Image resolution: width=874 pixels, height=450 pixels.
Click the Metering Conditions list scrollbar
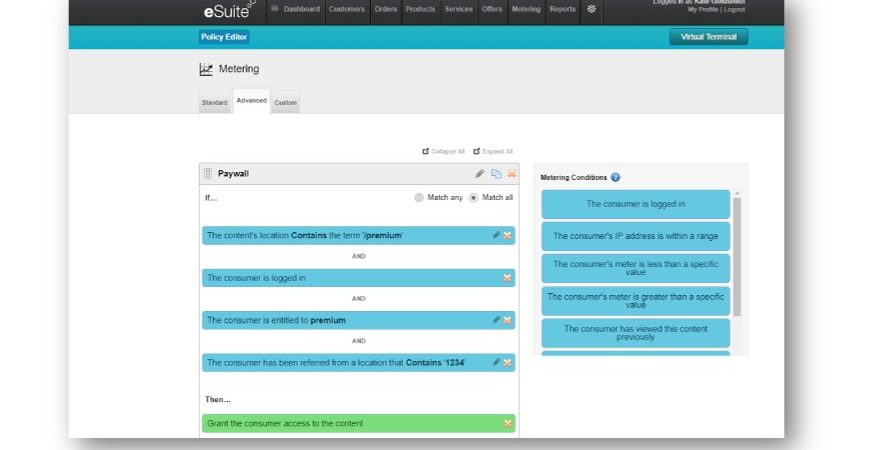[x=737, y=255]
